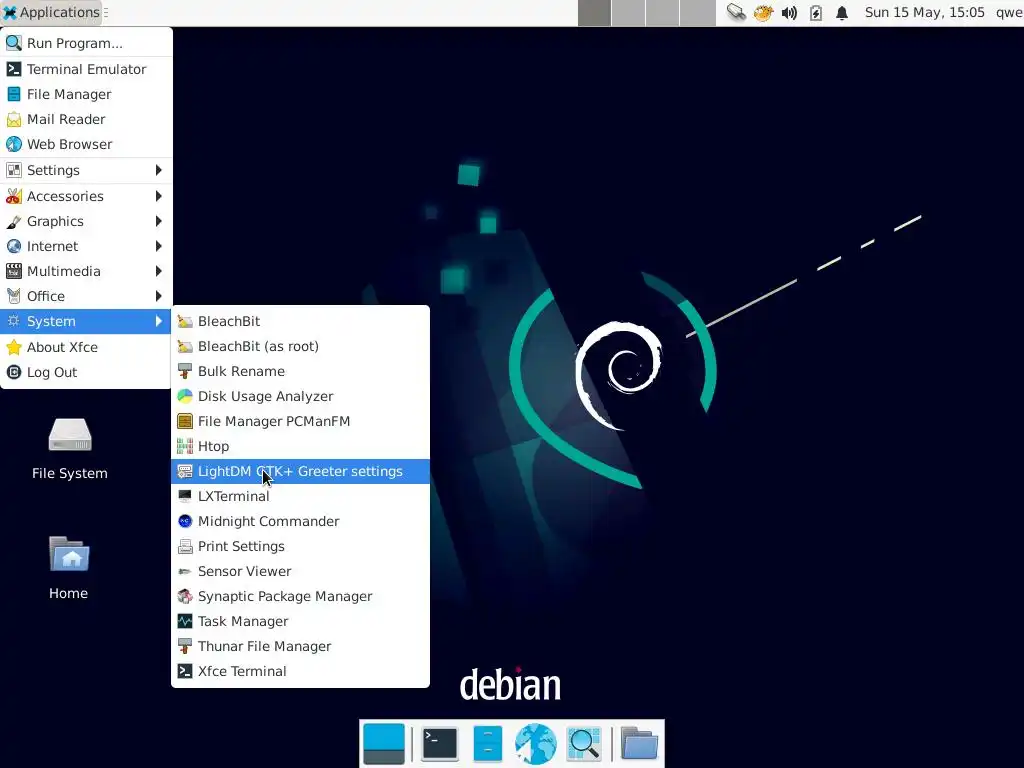Expand the Internet submenu

(x=86, y=246)
